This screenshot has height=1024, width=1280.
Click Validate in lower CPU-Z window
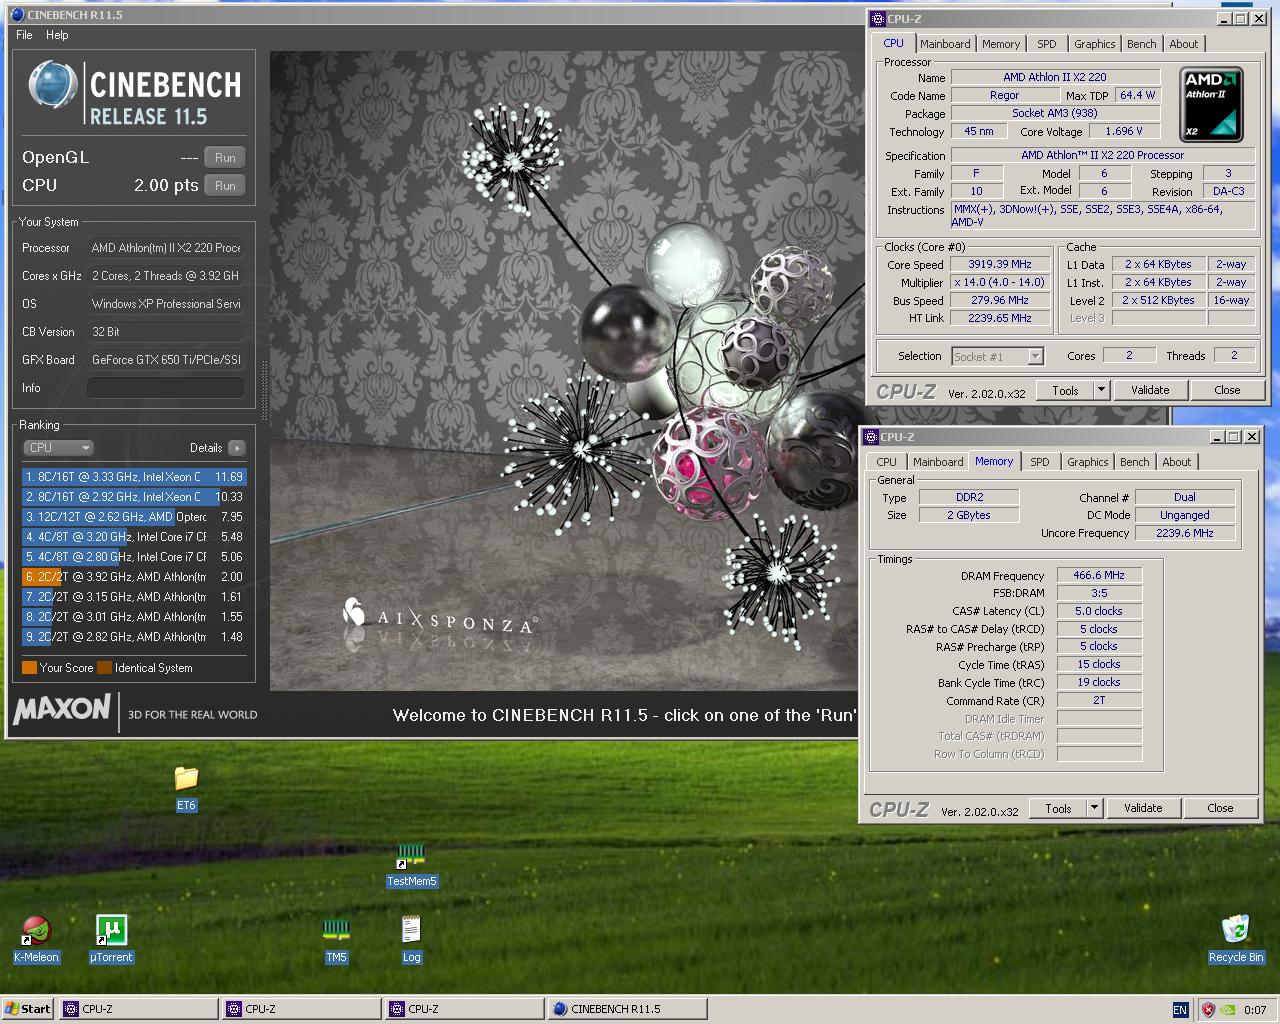coord(1143,809)
